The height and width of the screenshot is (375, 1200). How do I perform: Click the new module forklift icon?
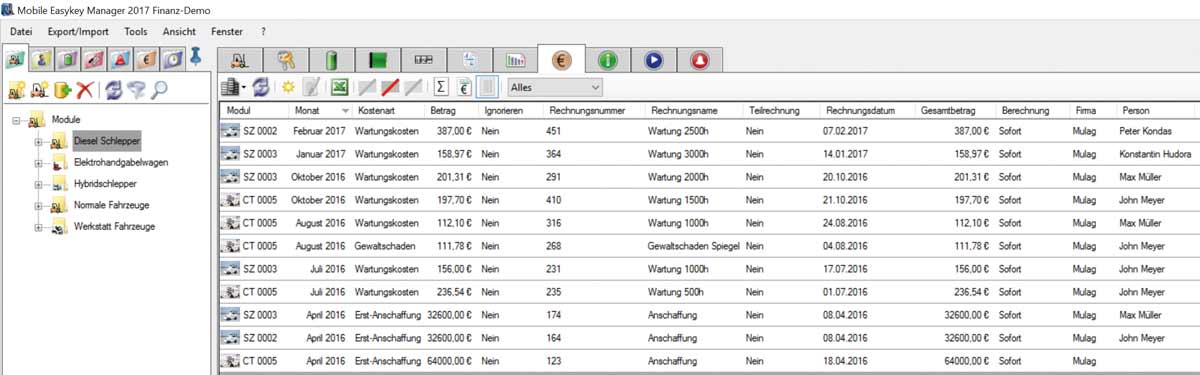(x=17, y=89)
